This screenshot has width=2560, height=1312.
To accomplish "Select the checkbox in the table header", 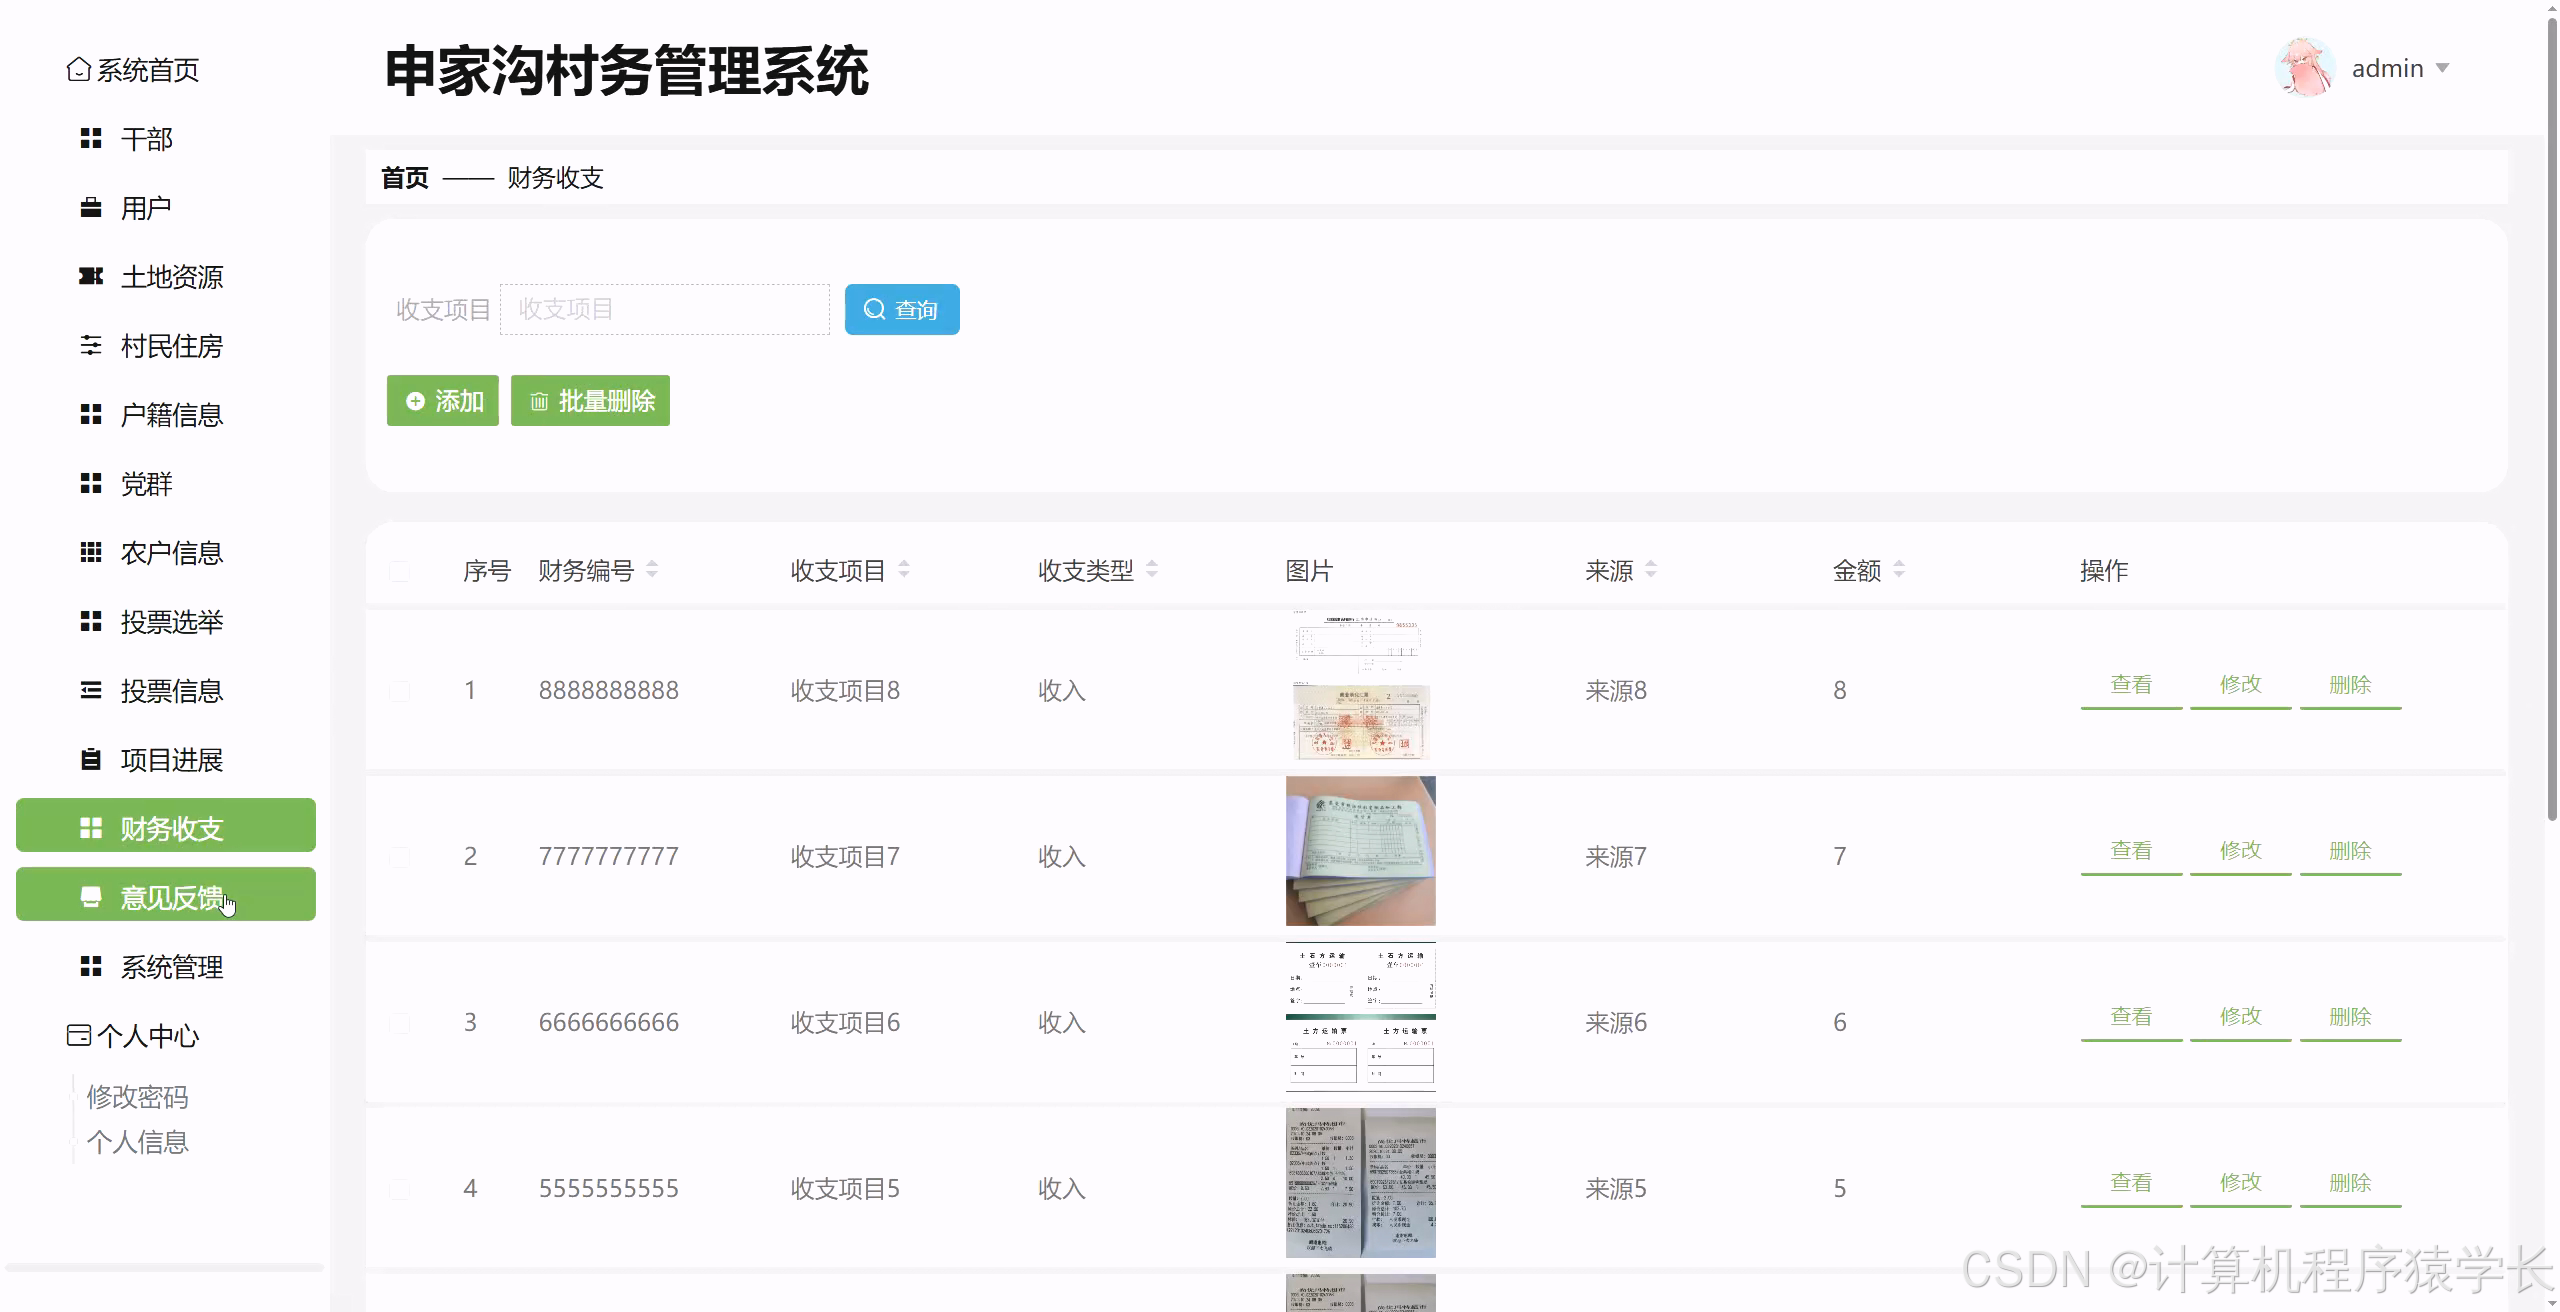I will click(400, 571).
